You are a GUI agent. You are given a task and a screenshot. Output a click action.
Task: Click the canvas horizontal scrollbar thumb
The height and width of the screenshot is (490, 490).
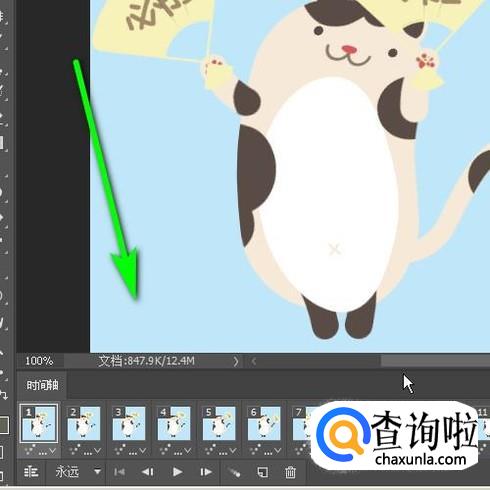[435, 361]
